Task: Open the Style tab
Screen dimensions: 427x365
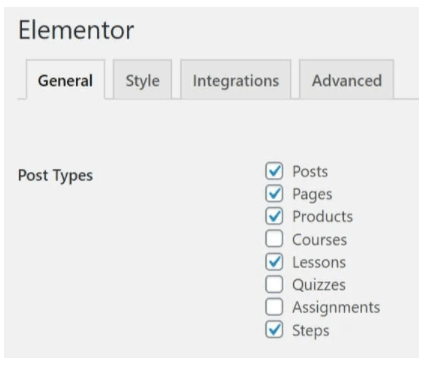Action: click(142, 80)
